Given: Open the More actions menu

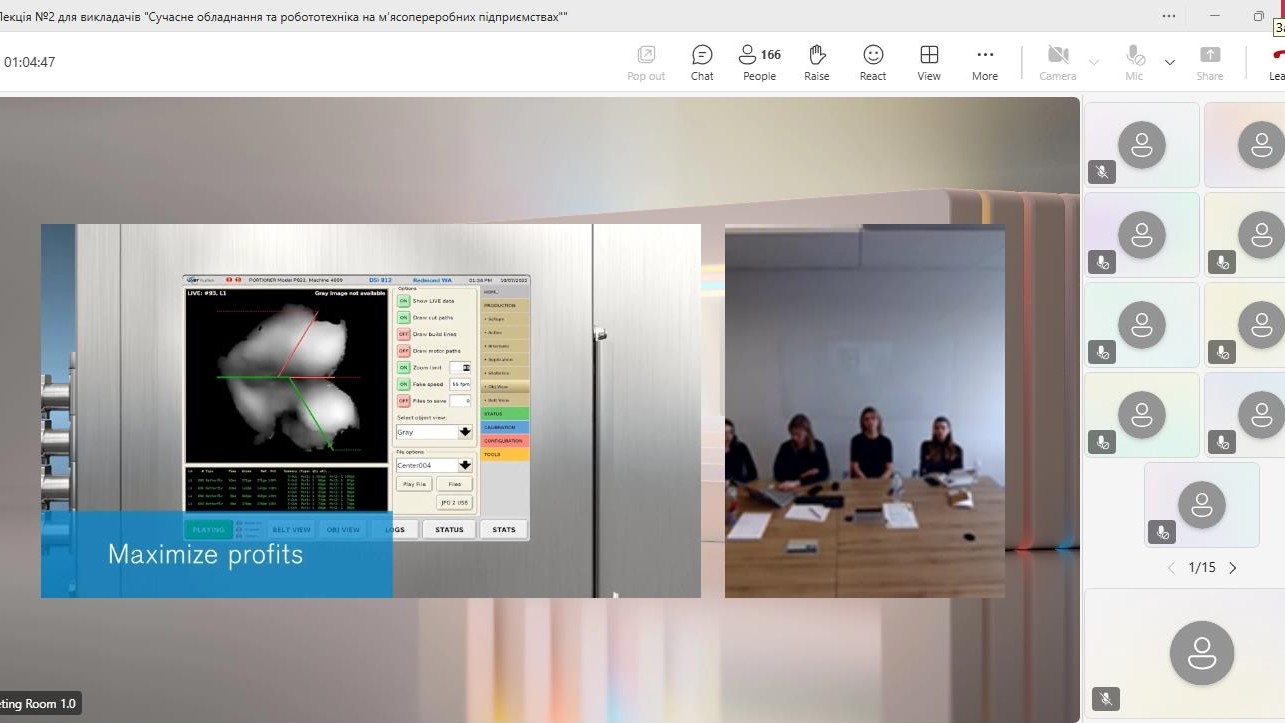Looking at the screenshot, I should click(985, 62).
